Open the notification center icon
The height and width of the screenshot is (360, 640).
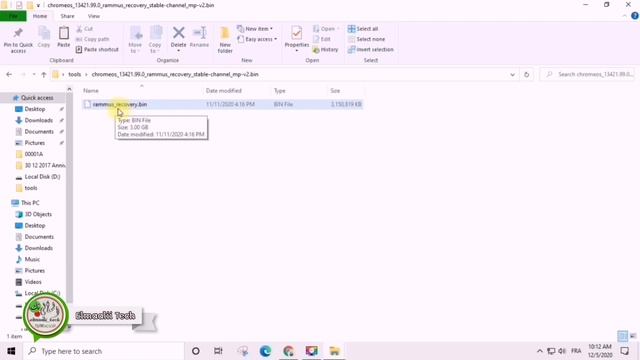coord(624,351)
